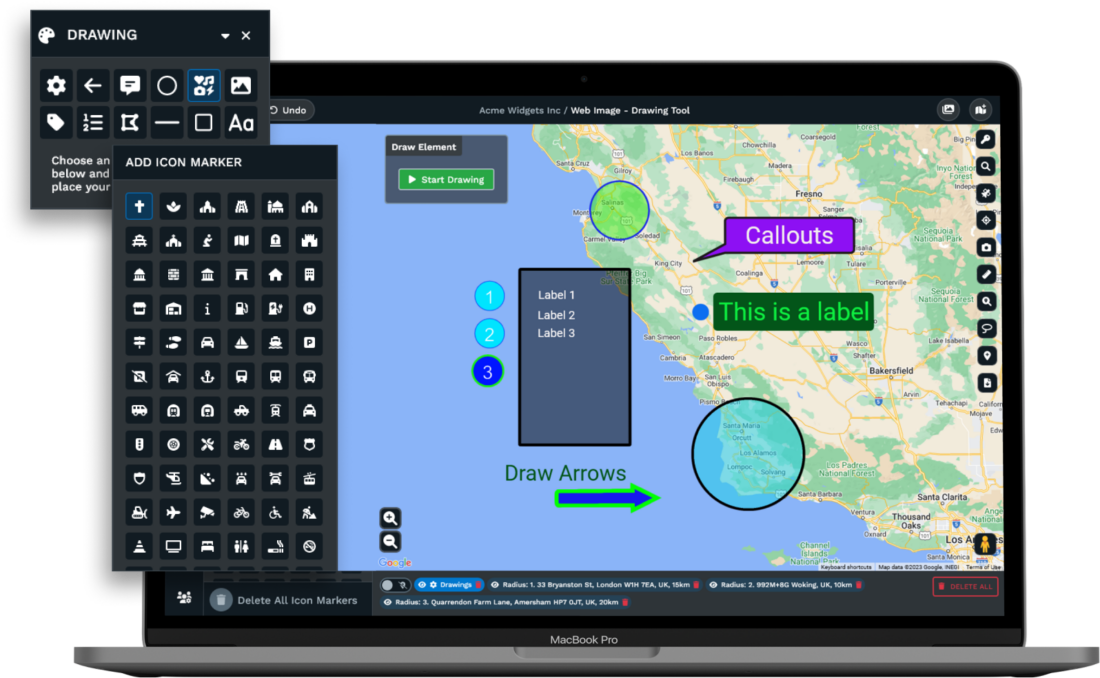Expand the Drawing panel dropdown caret
1100x678 pixels.
225,36
